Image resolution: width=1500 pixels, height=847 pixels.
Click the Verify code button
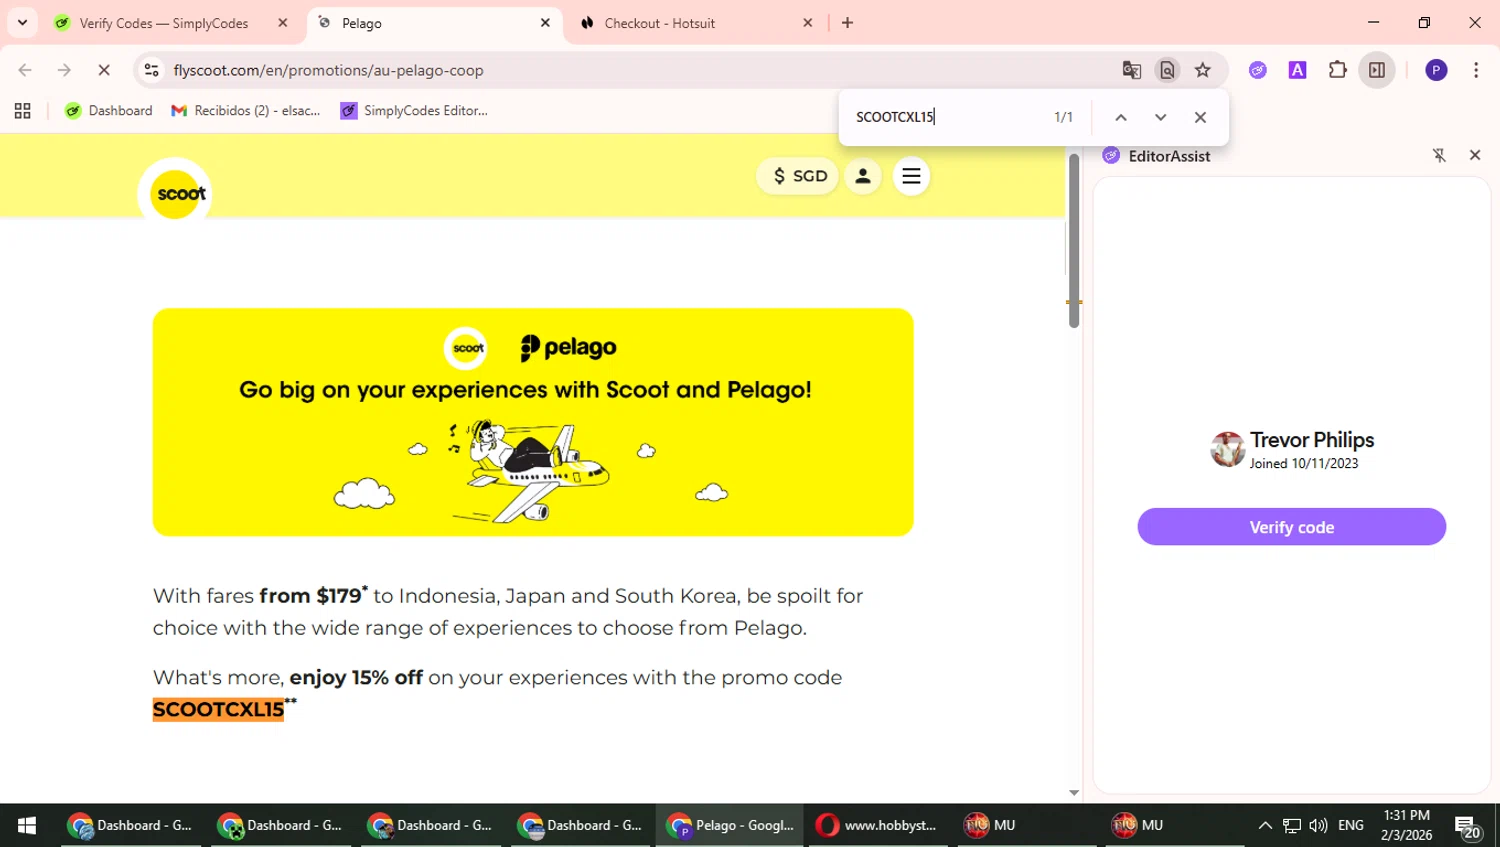click(1291, 527)
